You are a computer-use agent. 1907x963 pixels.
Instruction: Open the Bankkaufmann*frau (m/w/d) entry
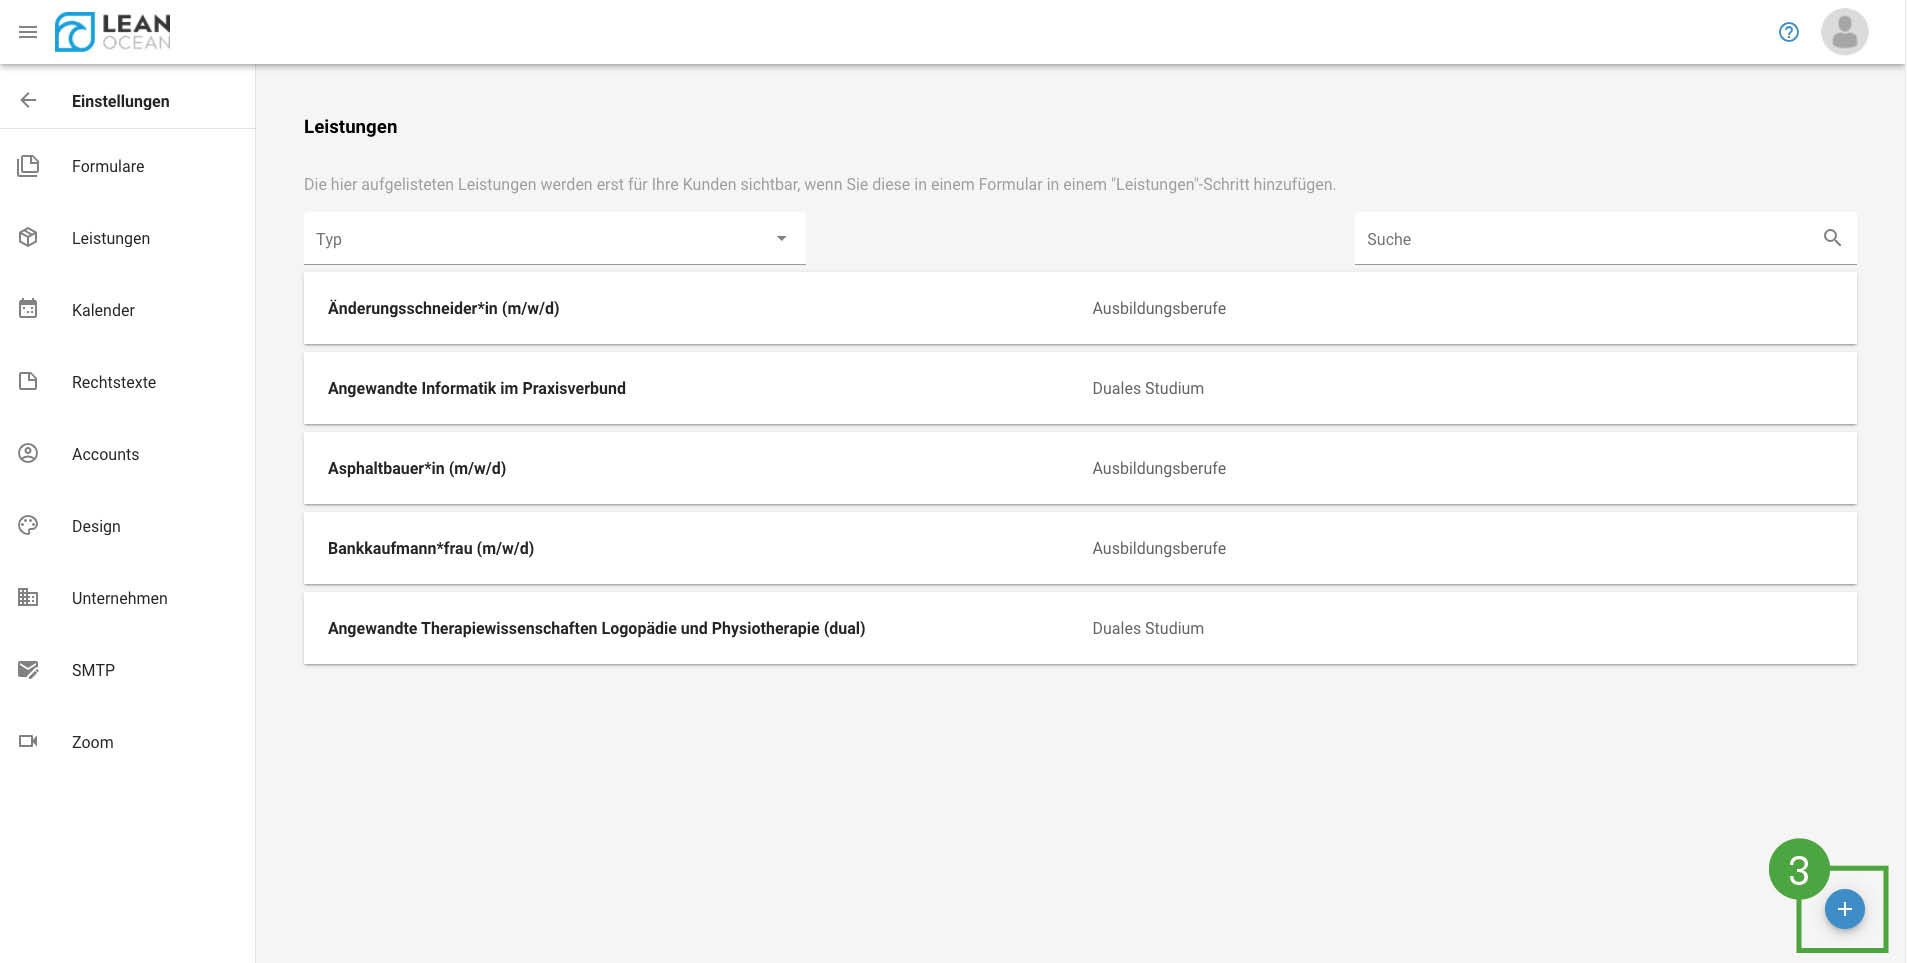point(430,548)
